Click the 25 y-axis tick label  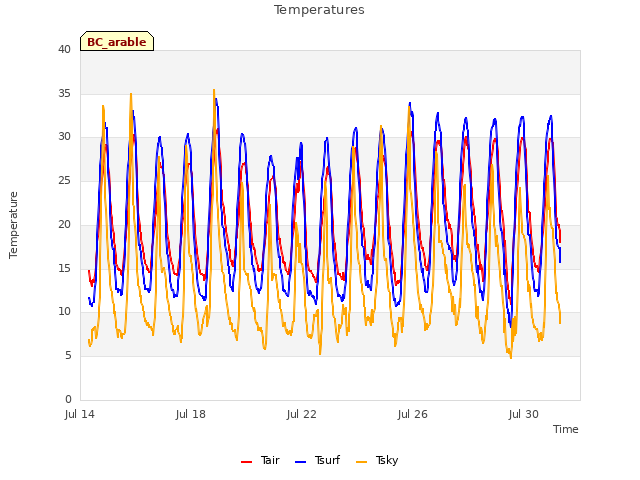[64, 180]
